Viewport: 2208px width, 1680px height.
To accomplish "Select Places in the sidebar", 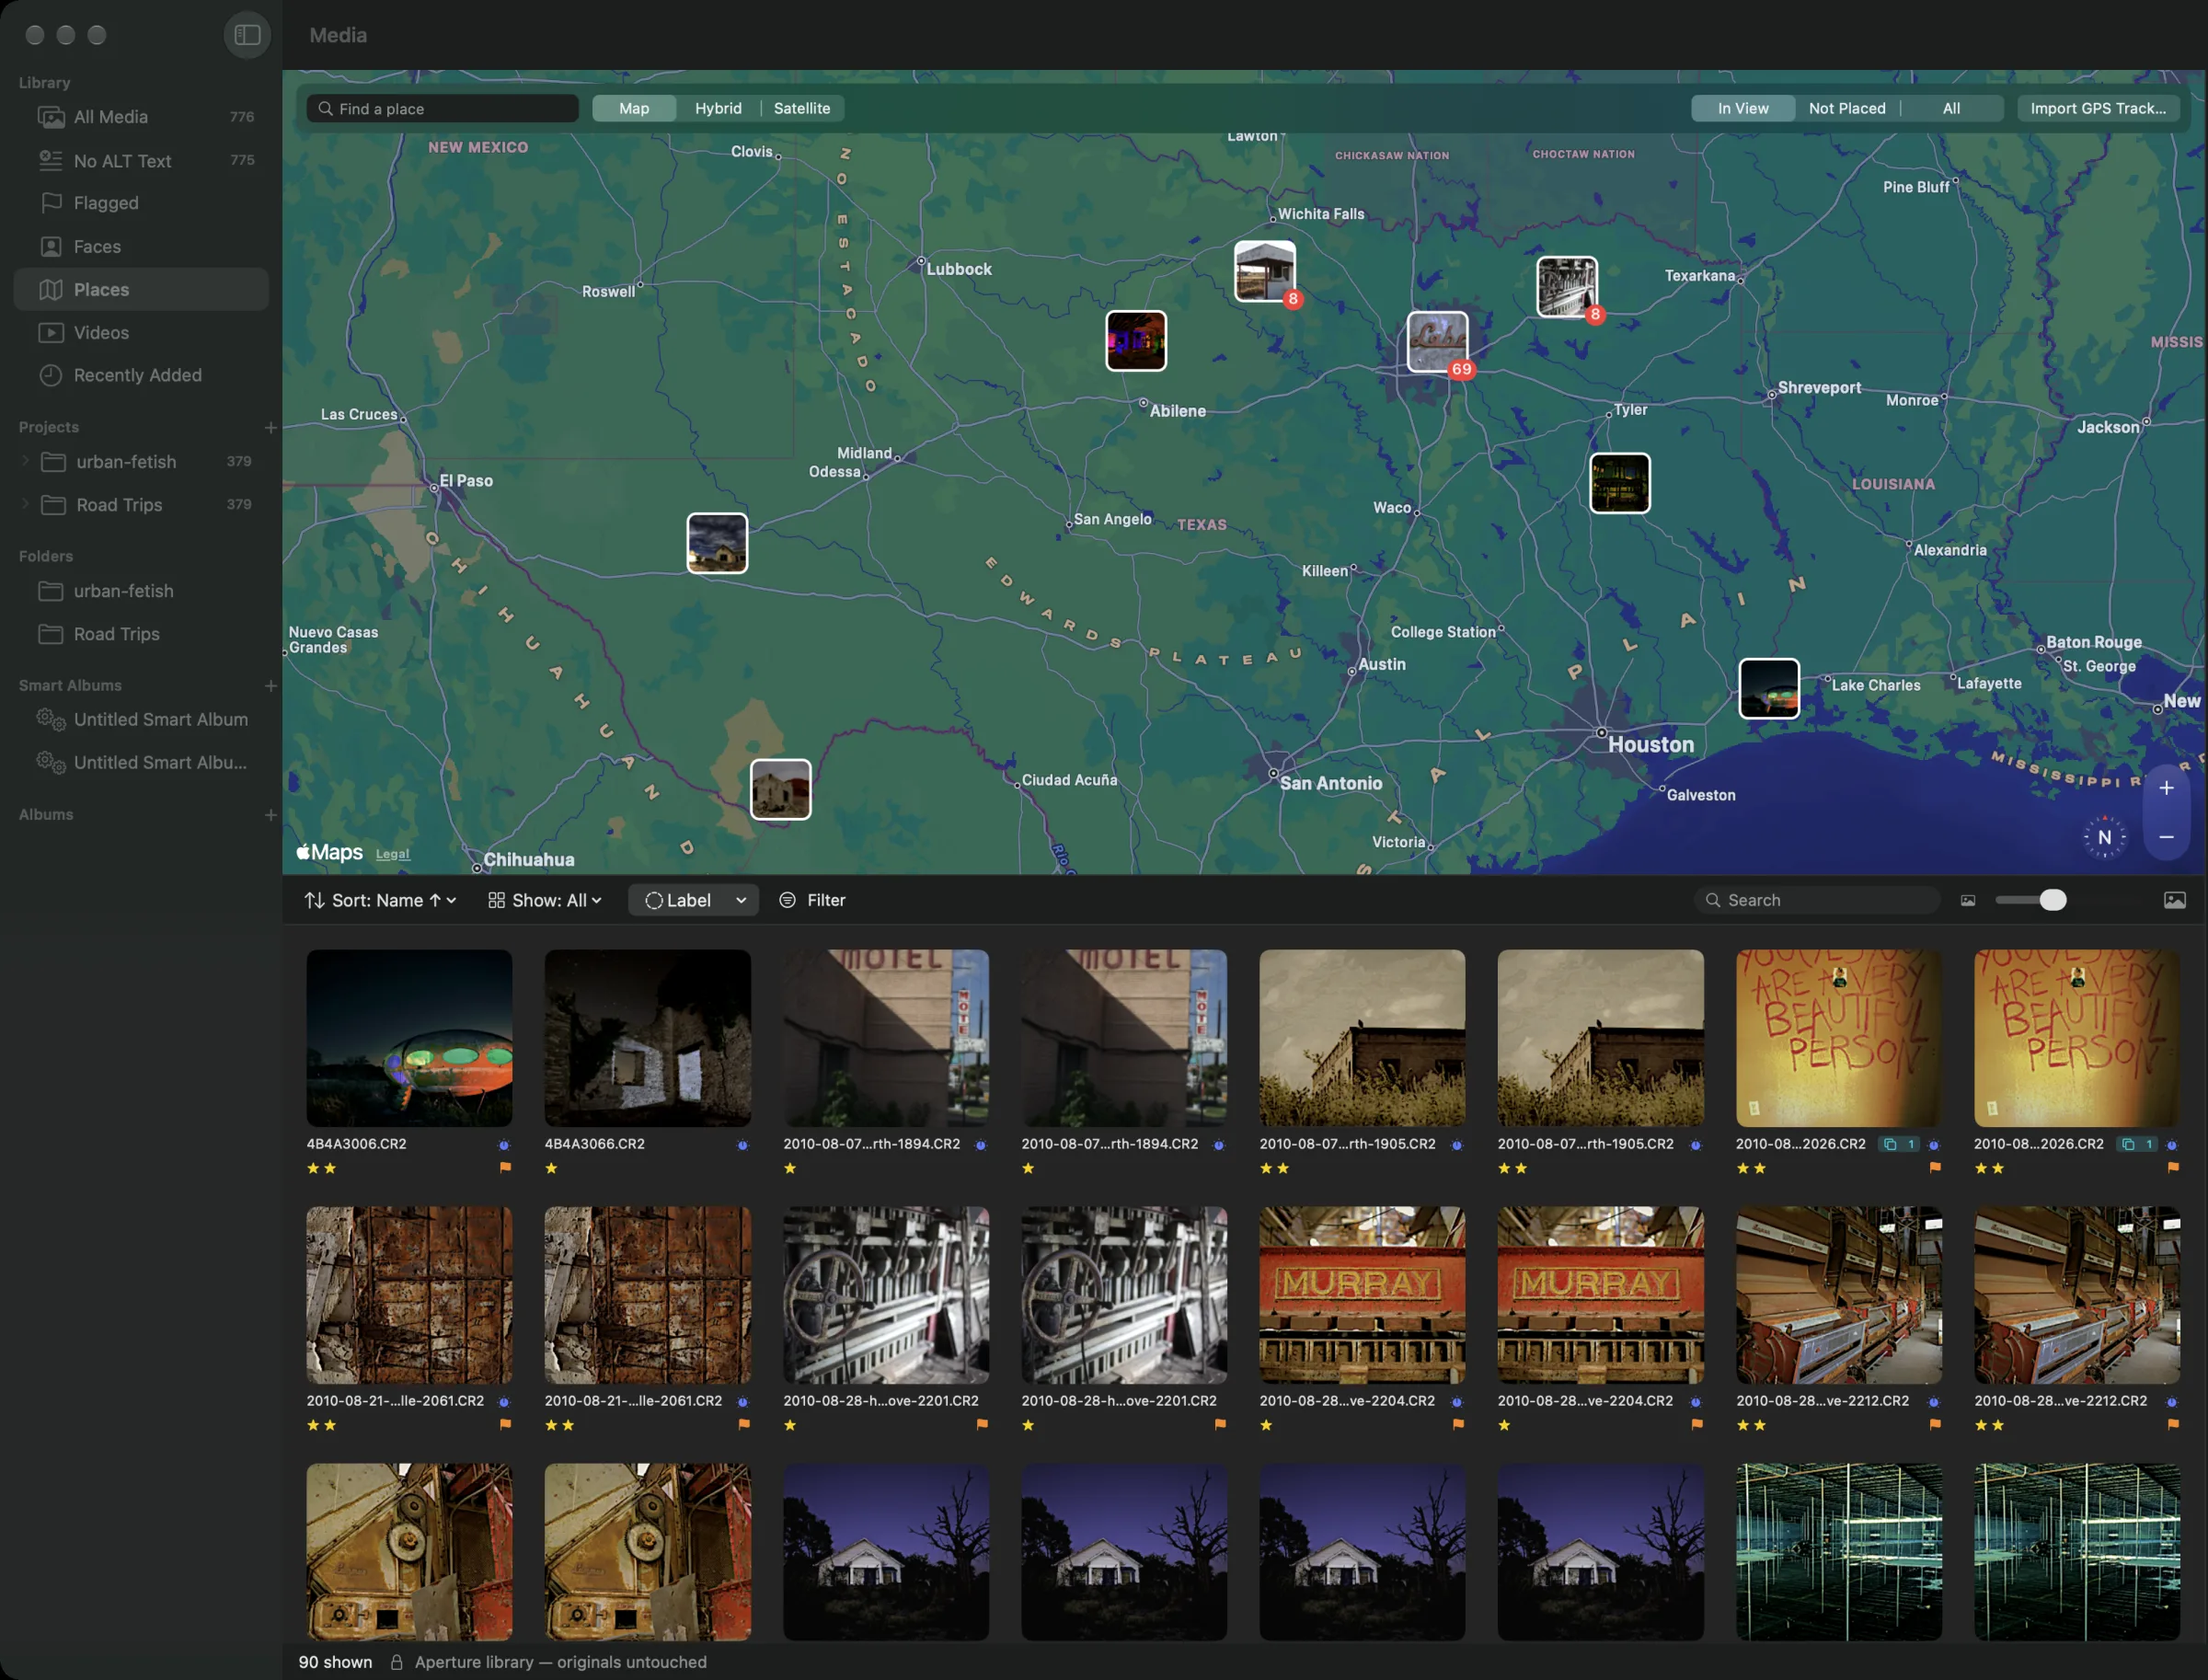I will (141, 289).
